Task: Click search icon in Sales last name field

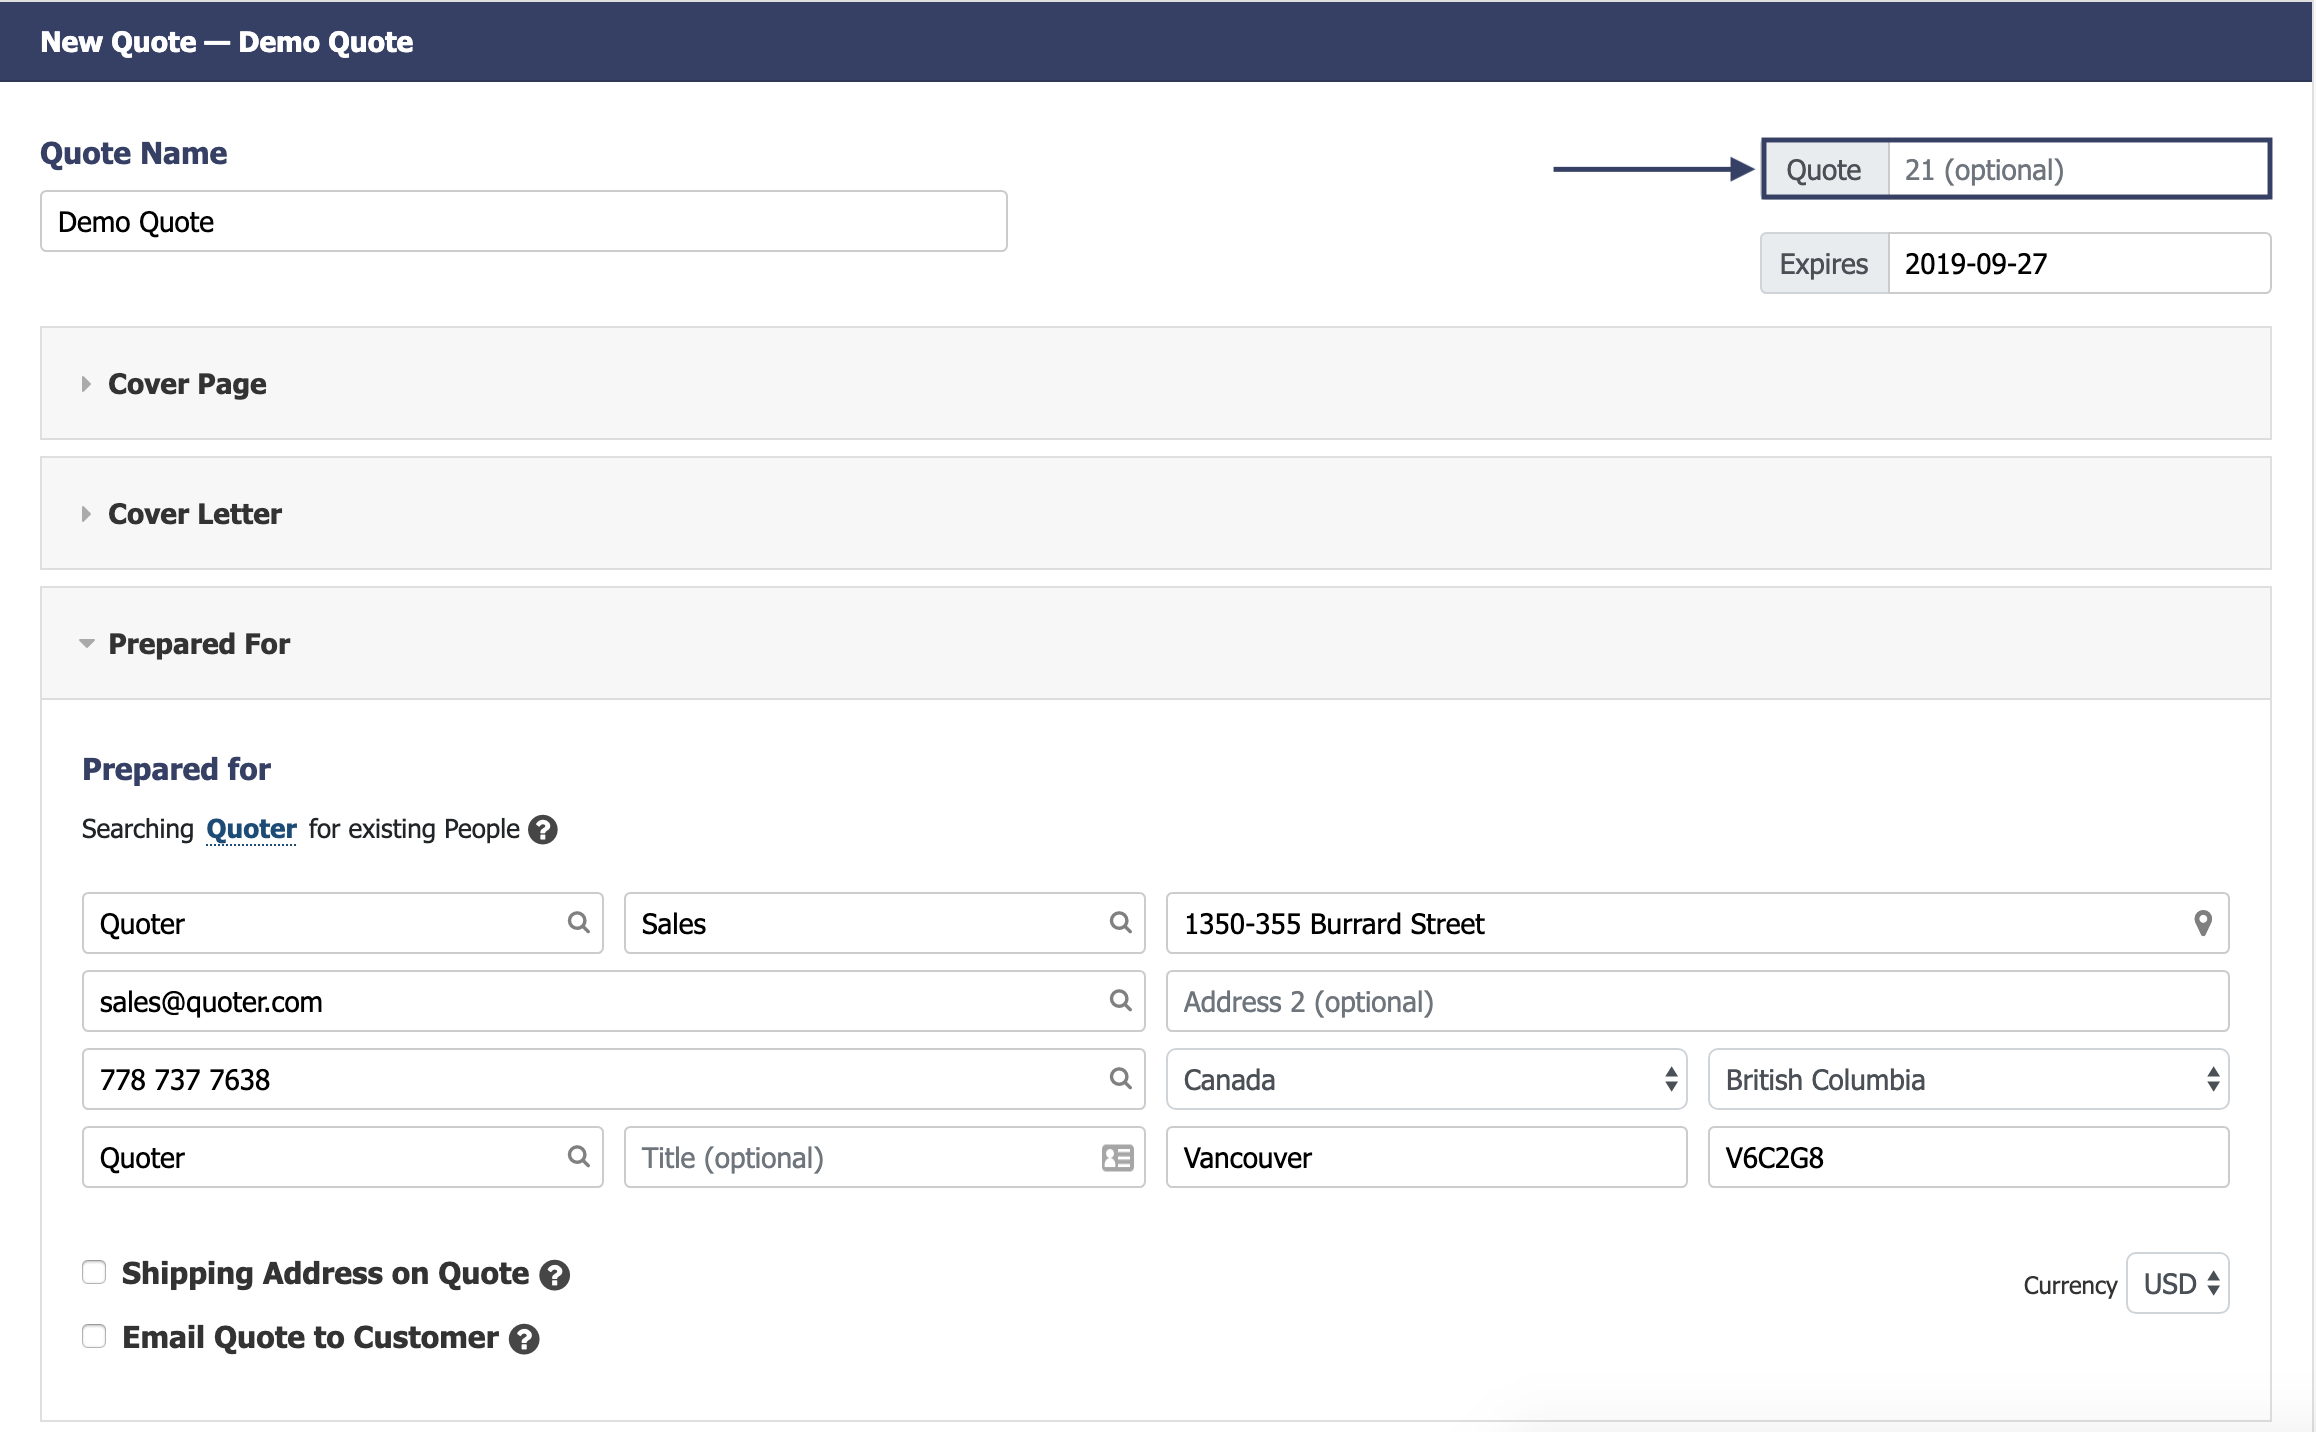Action: [x=1120, y=922]
